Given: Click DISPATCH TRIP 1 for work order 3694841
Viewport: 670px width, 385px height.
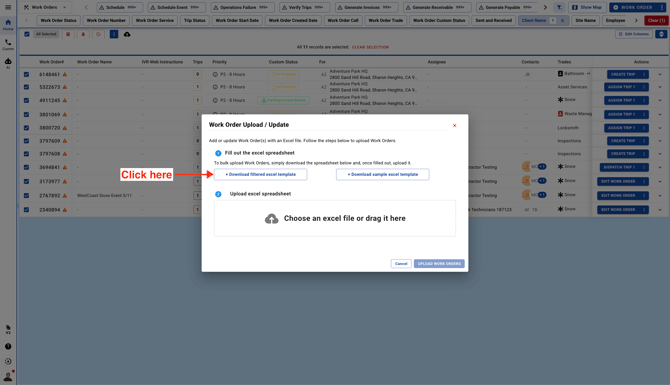Looking at the screenshot, I should [x=624, y=167].
